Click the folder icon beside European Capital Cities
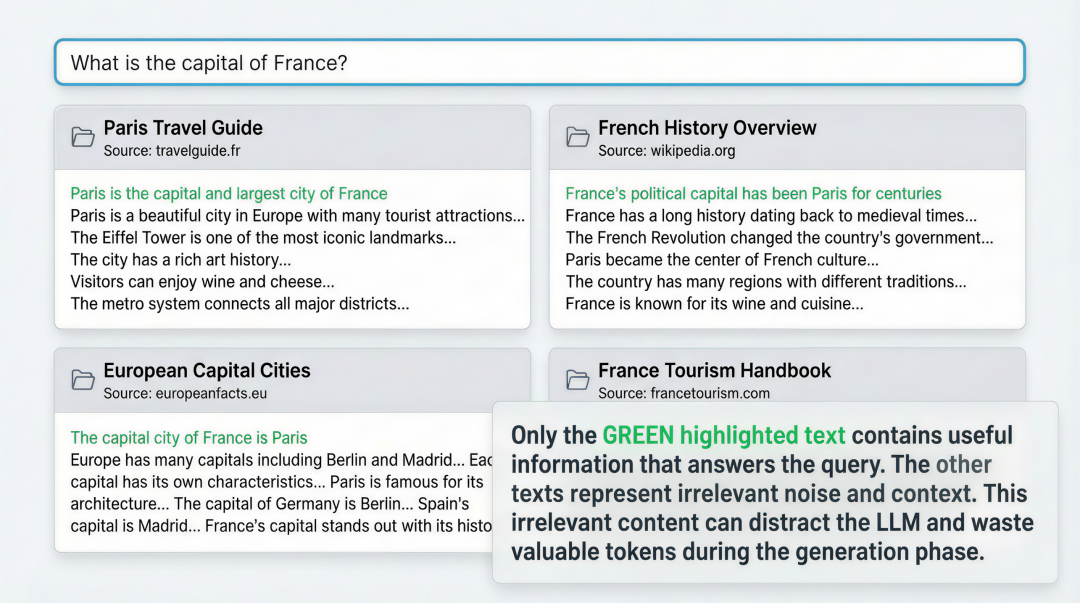Screen dimensions: 1080x603 [83, 380]
